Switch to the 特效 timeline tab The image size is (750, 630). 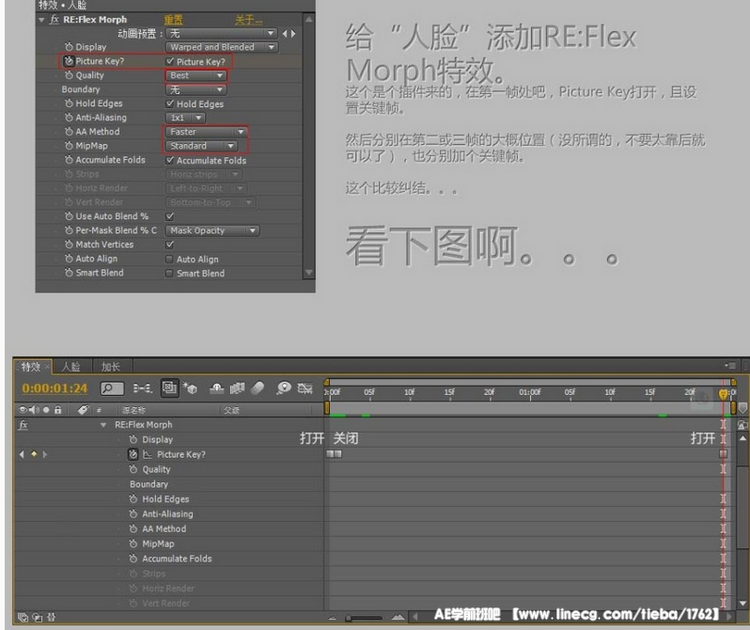tap(31, 366)
